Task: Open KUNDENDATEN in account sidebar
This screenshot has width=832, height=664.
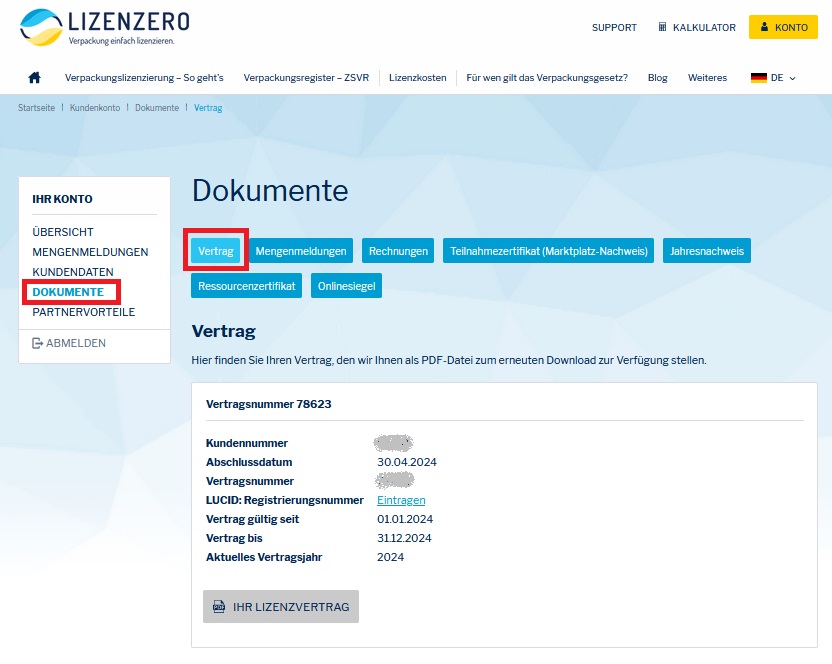Action: coord(73,272)
